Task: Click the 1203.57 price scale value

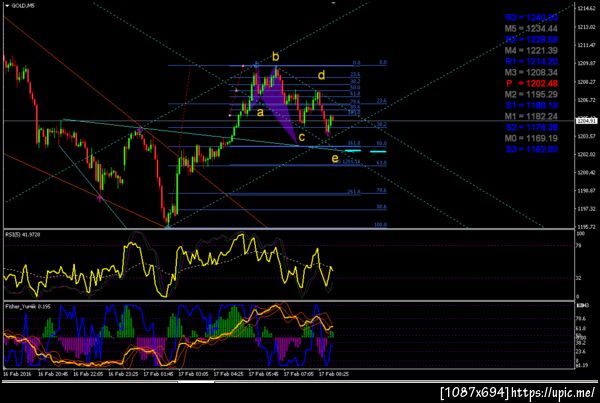Action: [586, 136]
